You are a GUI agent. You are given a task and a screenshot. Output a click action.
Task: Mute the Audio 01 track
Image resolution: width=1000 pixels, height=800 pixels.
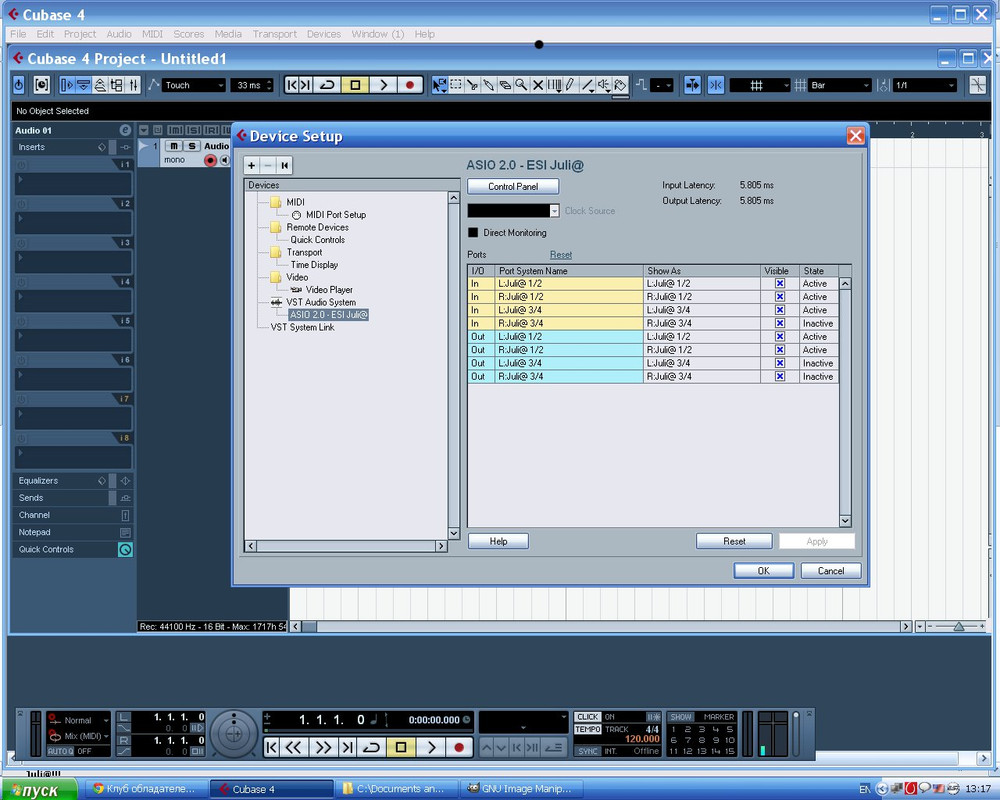174,146
